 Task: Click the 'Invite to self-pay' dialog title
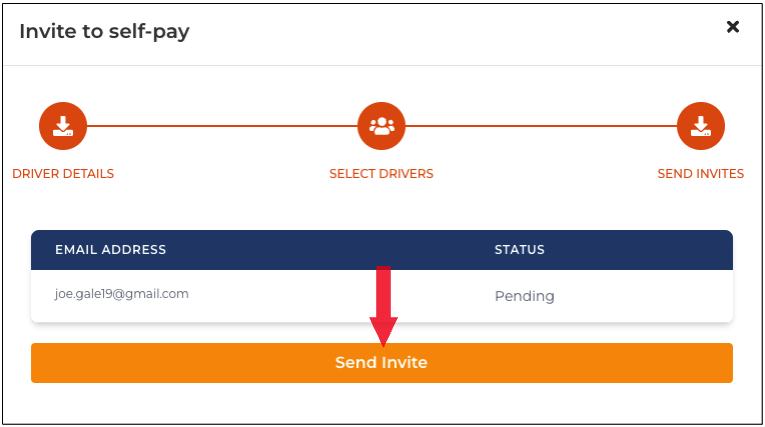tap(104, 32)
